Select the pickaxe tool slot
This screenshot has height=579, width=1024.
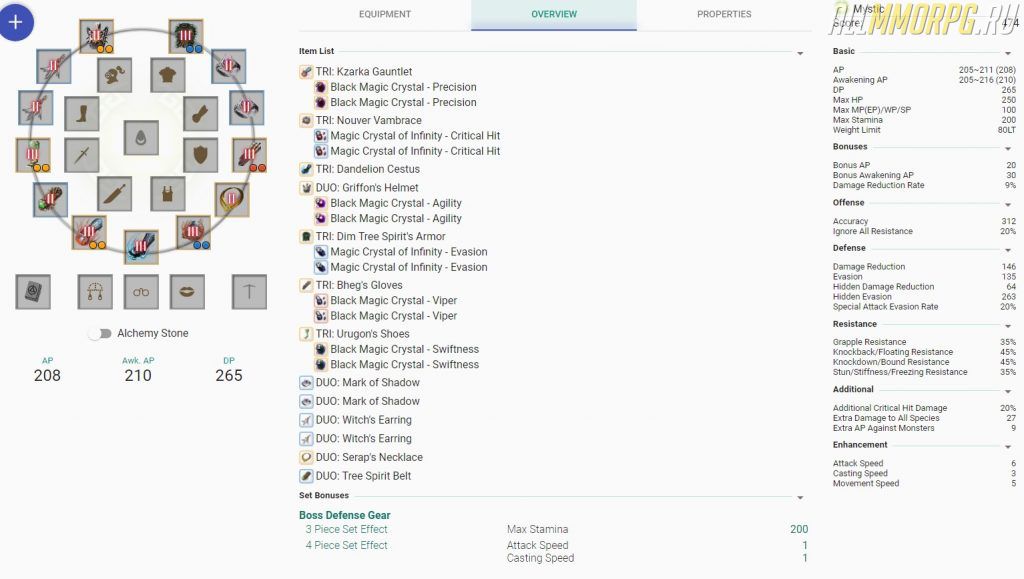(x=249, y=291)
